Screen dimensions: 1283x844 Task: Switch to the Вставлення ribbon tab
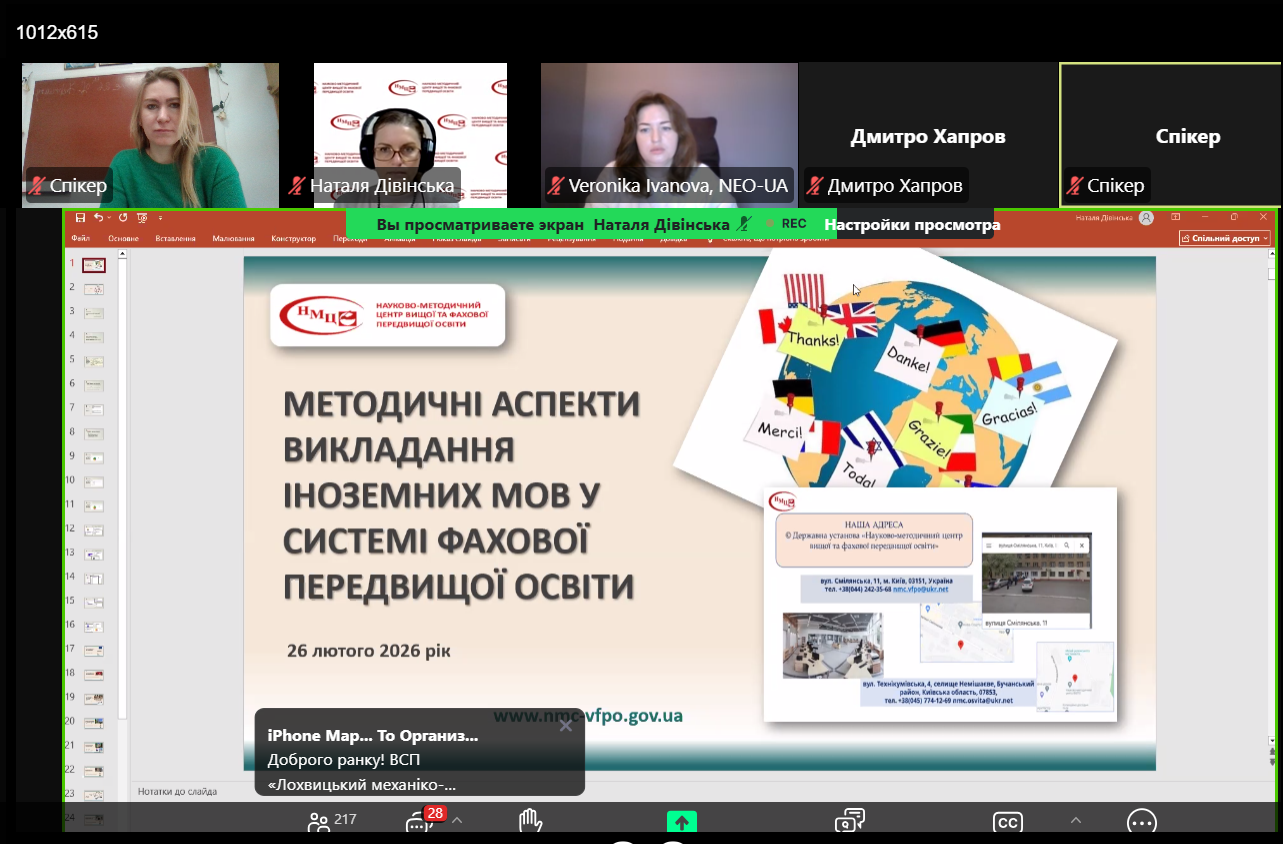click(x=175, y=239)
